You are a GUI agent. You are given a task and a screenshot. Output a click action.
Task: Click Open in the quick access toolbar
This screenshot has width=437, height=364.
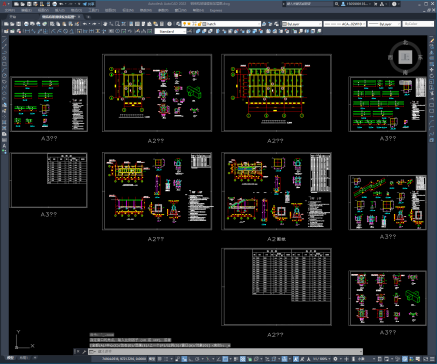(22, 4)
